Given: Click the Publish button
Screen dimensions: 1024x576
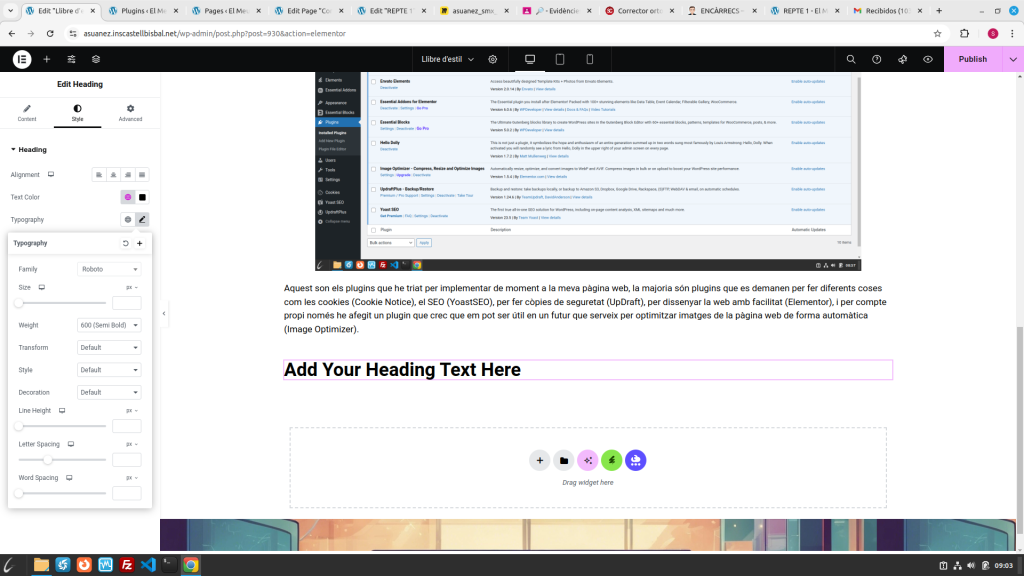Looking at the screenshot, I should tap(972, 59).
